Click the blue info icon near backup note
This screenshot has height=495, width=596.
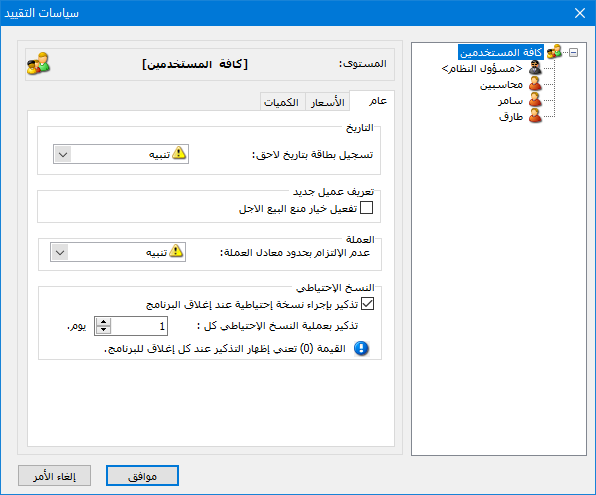pyautogui.click(x=361, y=348)
